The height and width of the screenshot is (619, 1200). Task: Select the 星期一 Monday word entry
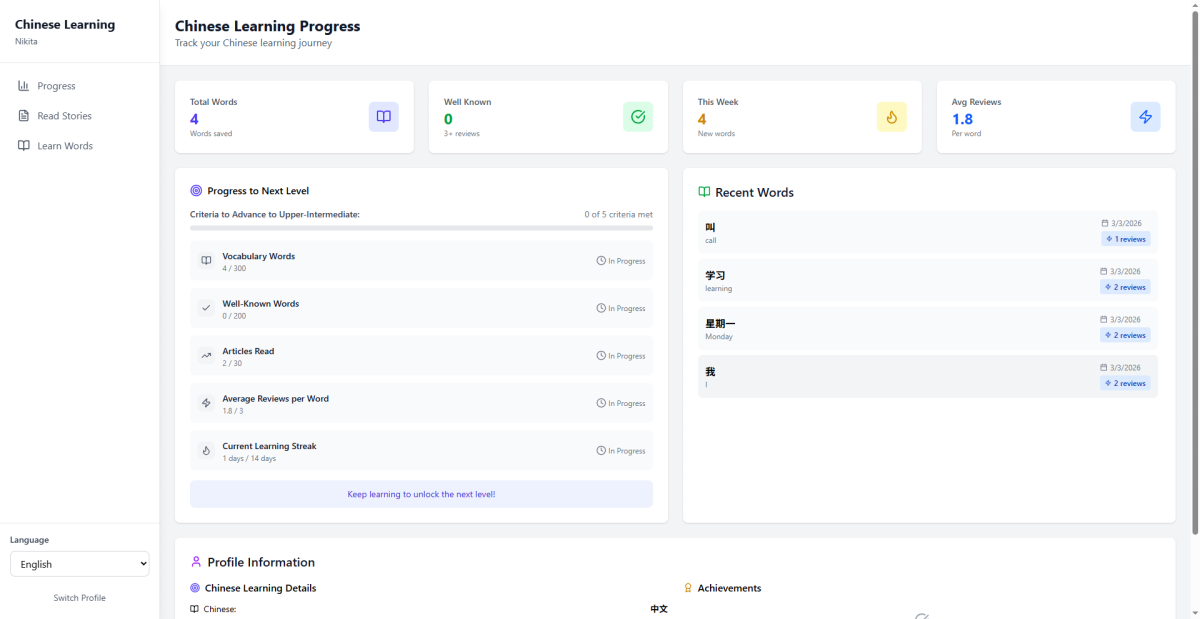click(x=900, y=329)
